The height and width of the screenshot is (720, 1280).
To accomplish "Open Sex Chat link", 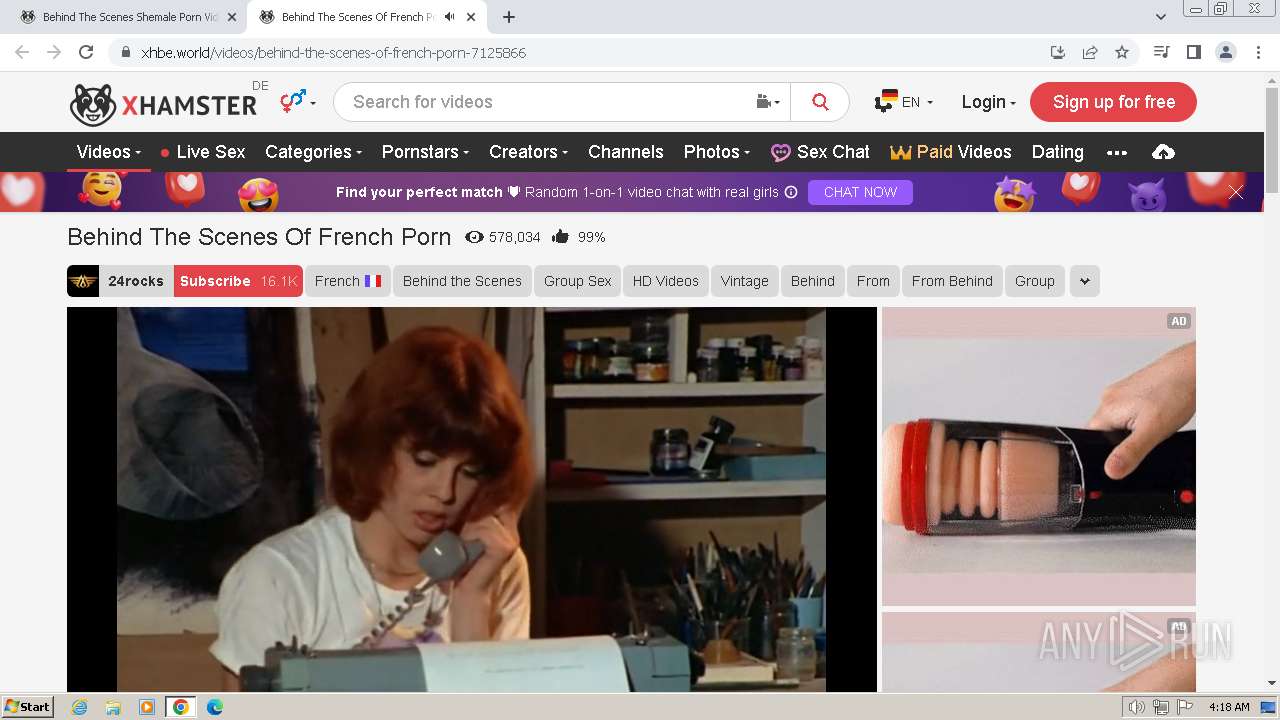I will click(x=820, y=152).
